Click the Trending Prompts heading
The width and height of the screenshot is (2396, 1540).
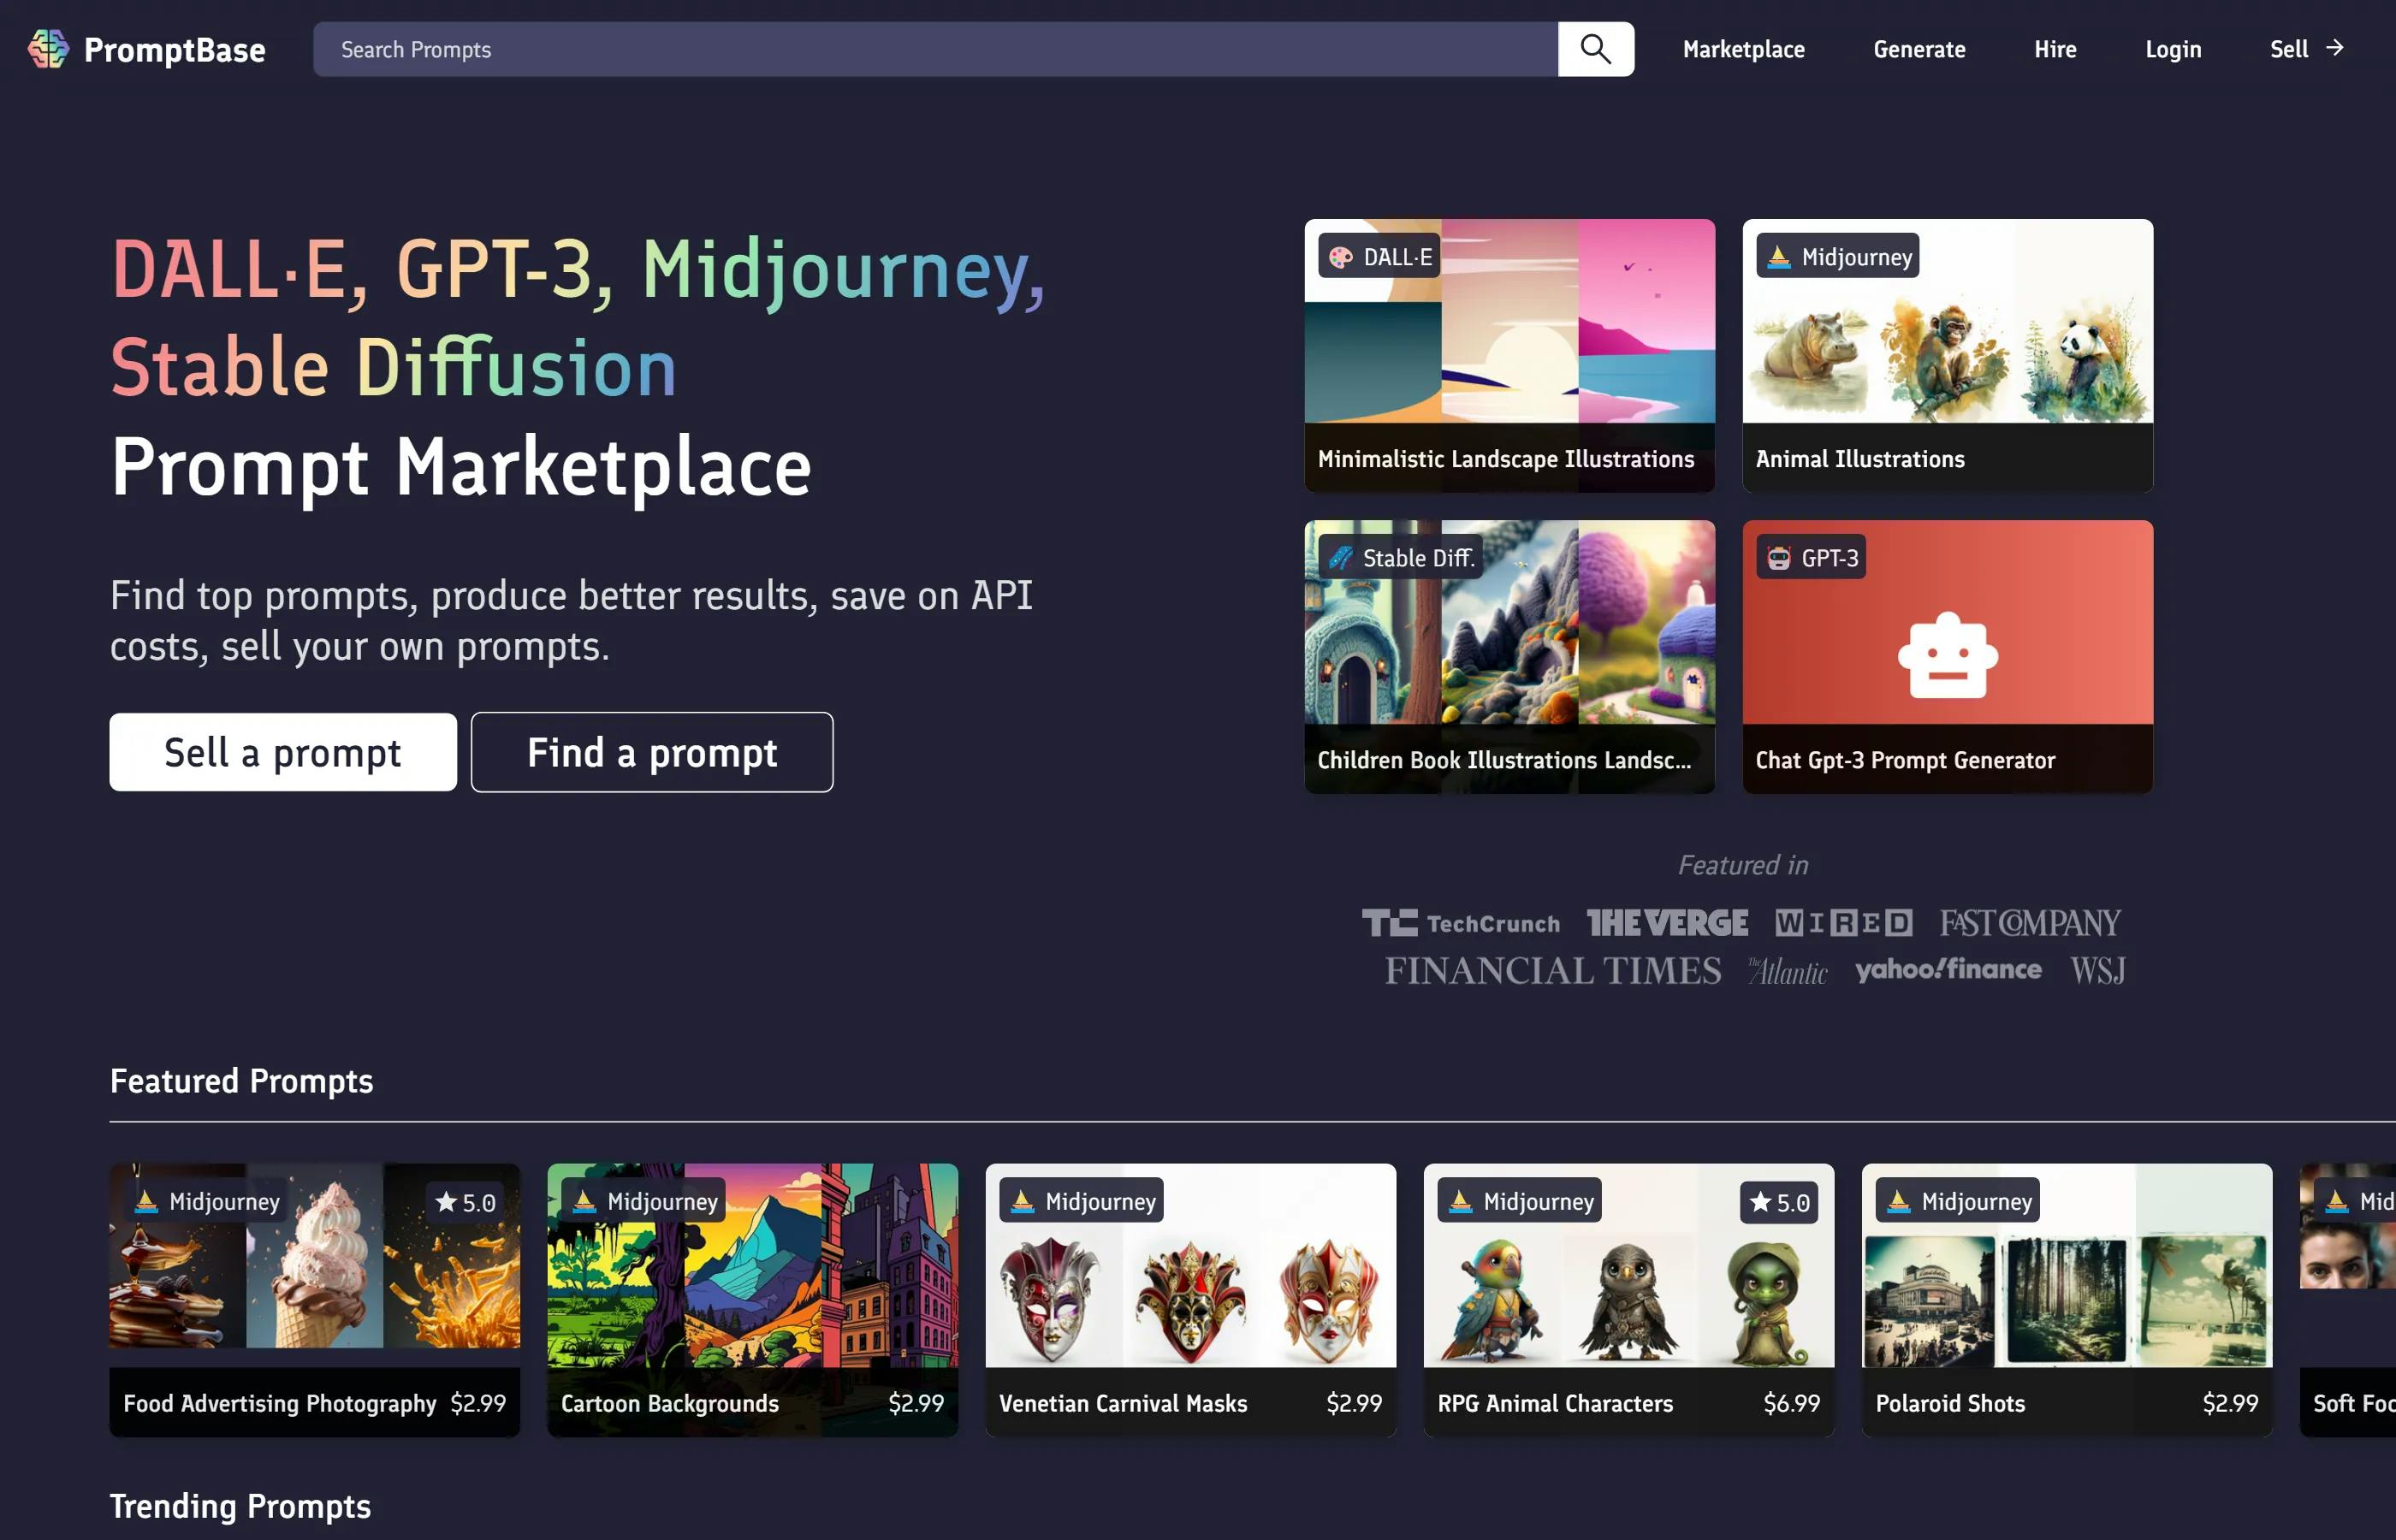click(x=240, y=1506)
